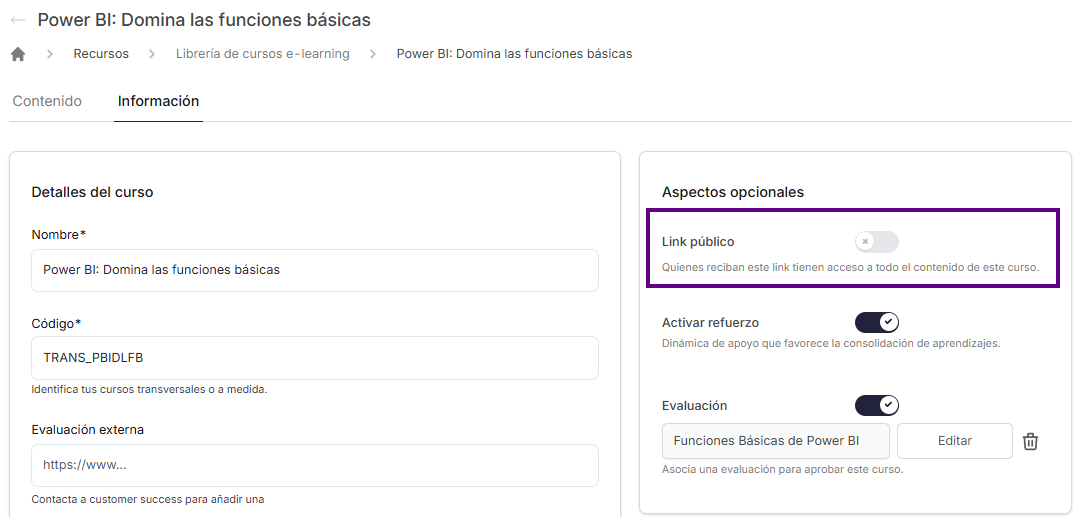Image resolution: width=1082 pixels, height=517 pixels.
Task: Click the last breadcrumb Power BI course
Action: (514, 54)
